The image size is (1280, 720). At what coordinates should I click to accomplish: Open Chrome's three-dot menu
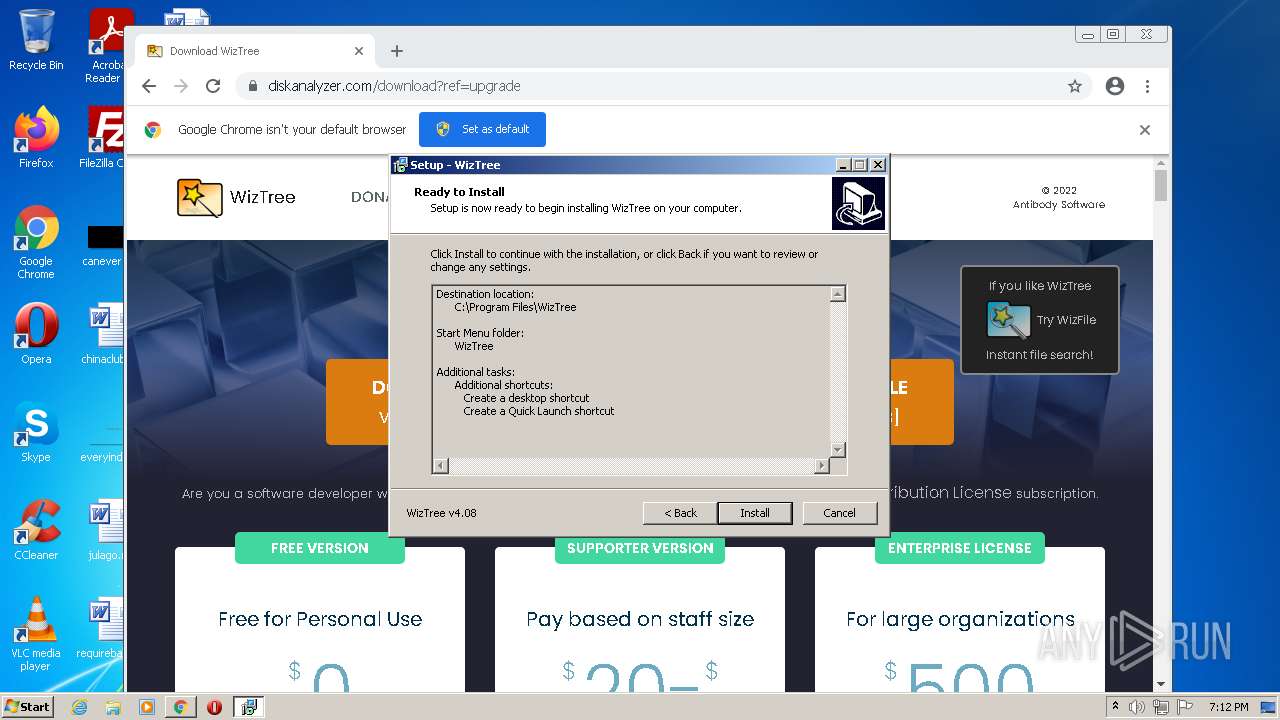[1147, 86]
